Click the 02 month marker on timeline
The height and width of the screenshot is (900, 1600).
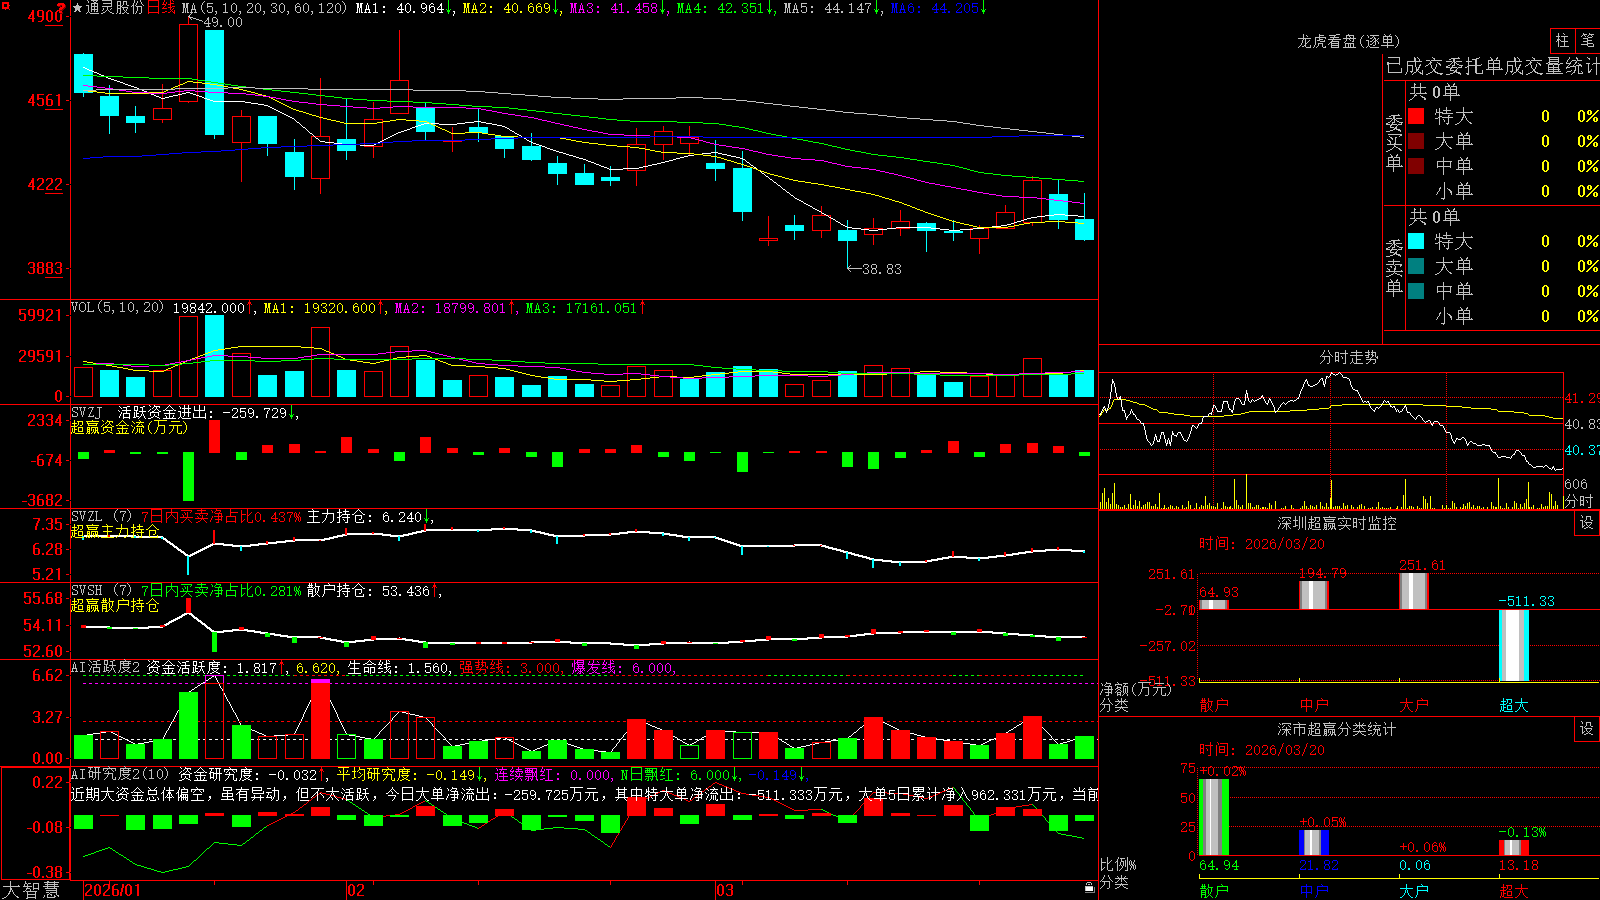[356, 890]
